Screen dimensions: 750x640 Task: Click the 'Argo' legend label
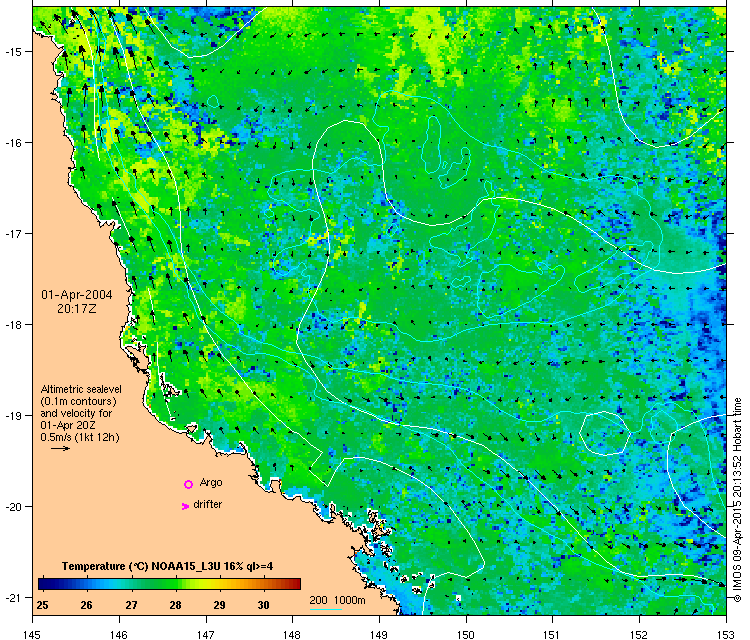[x=211, y=483]
